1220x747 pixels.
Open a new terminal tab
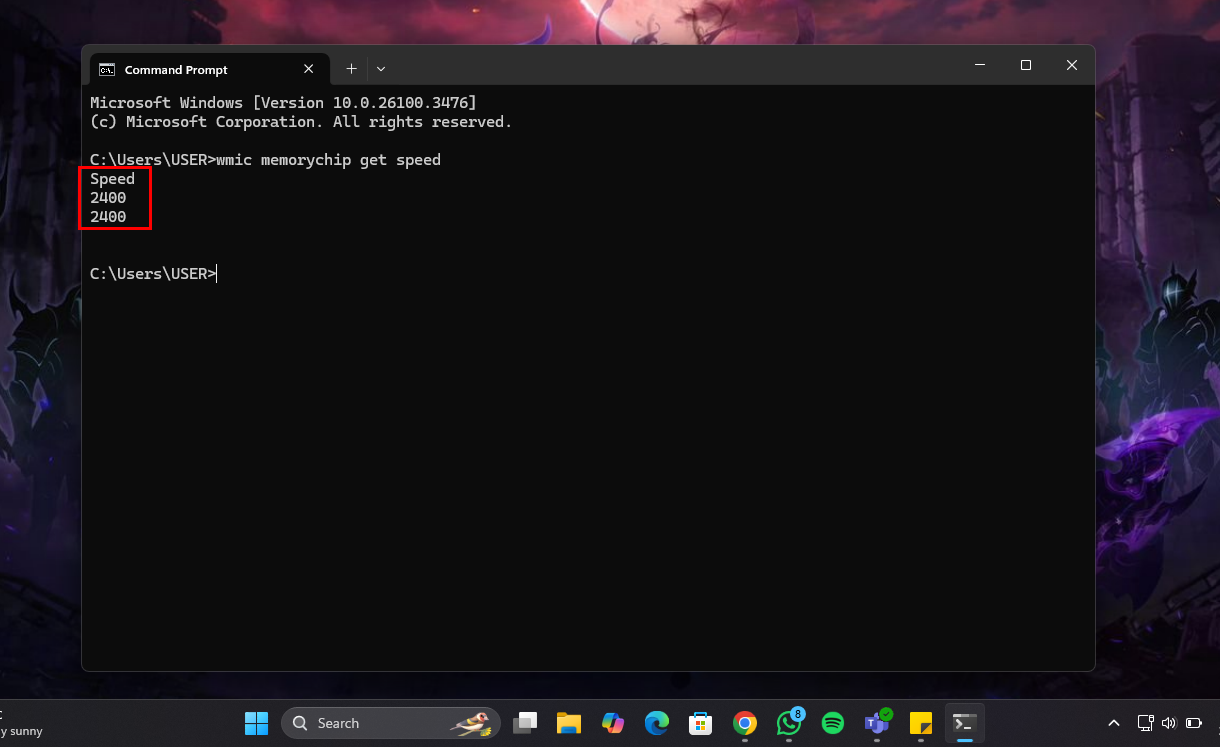[x=351, y=69]
